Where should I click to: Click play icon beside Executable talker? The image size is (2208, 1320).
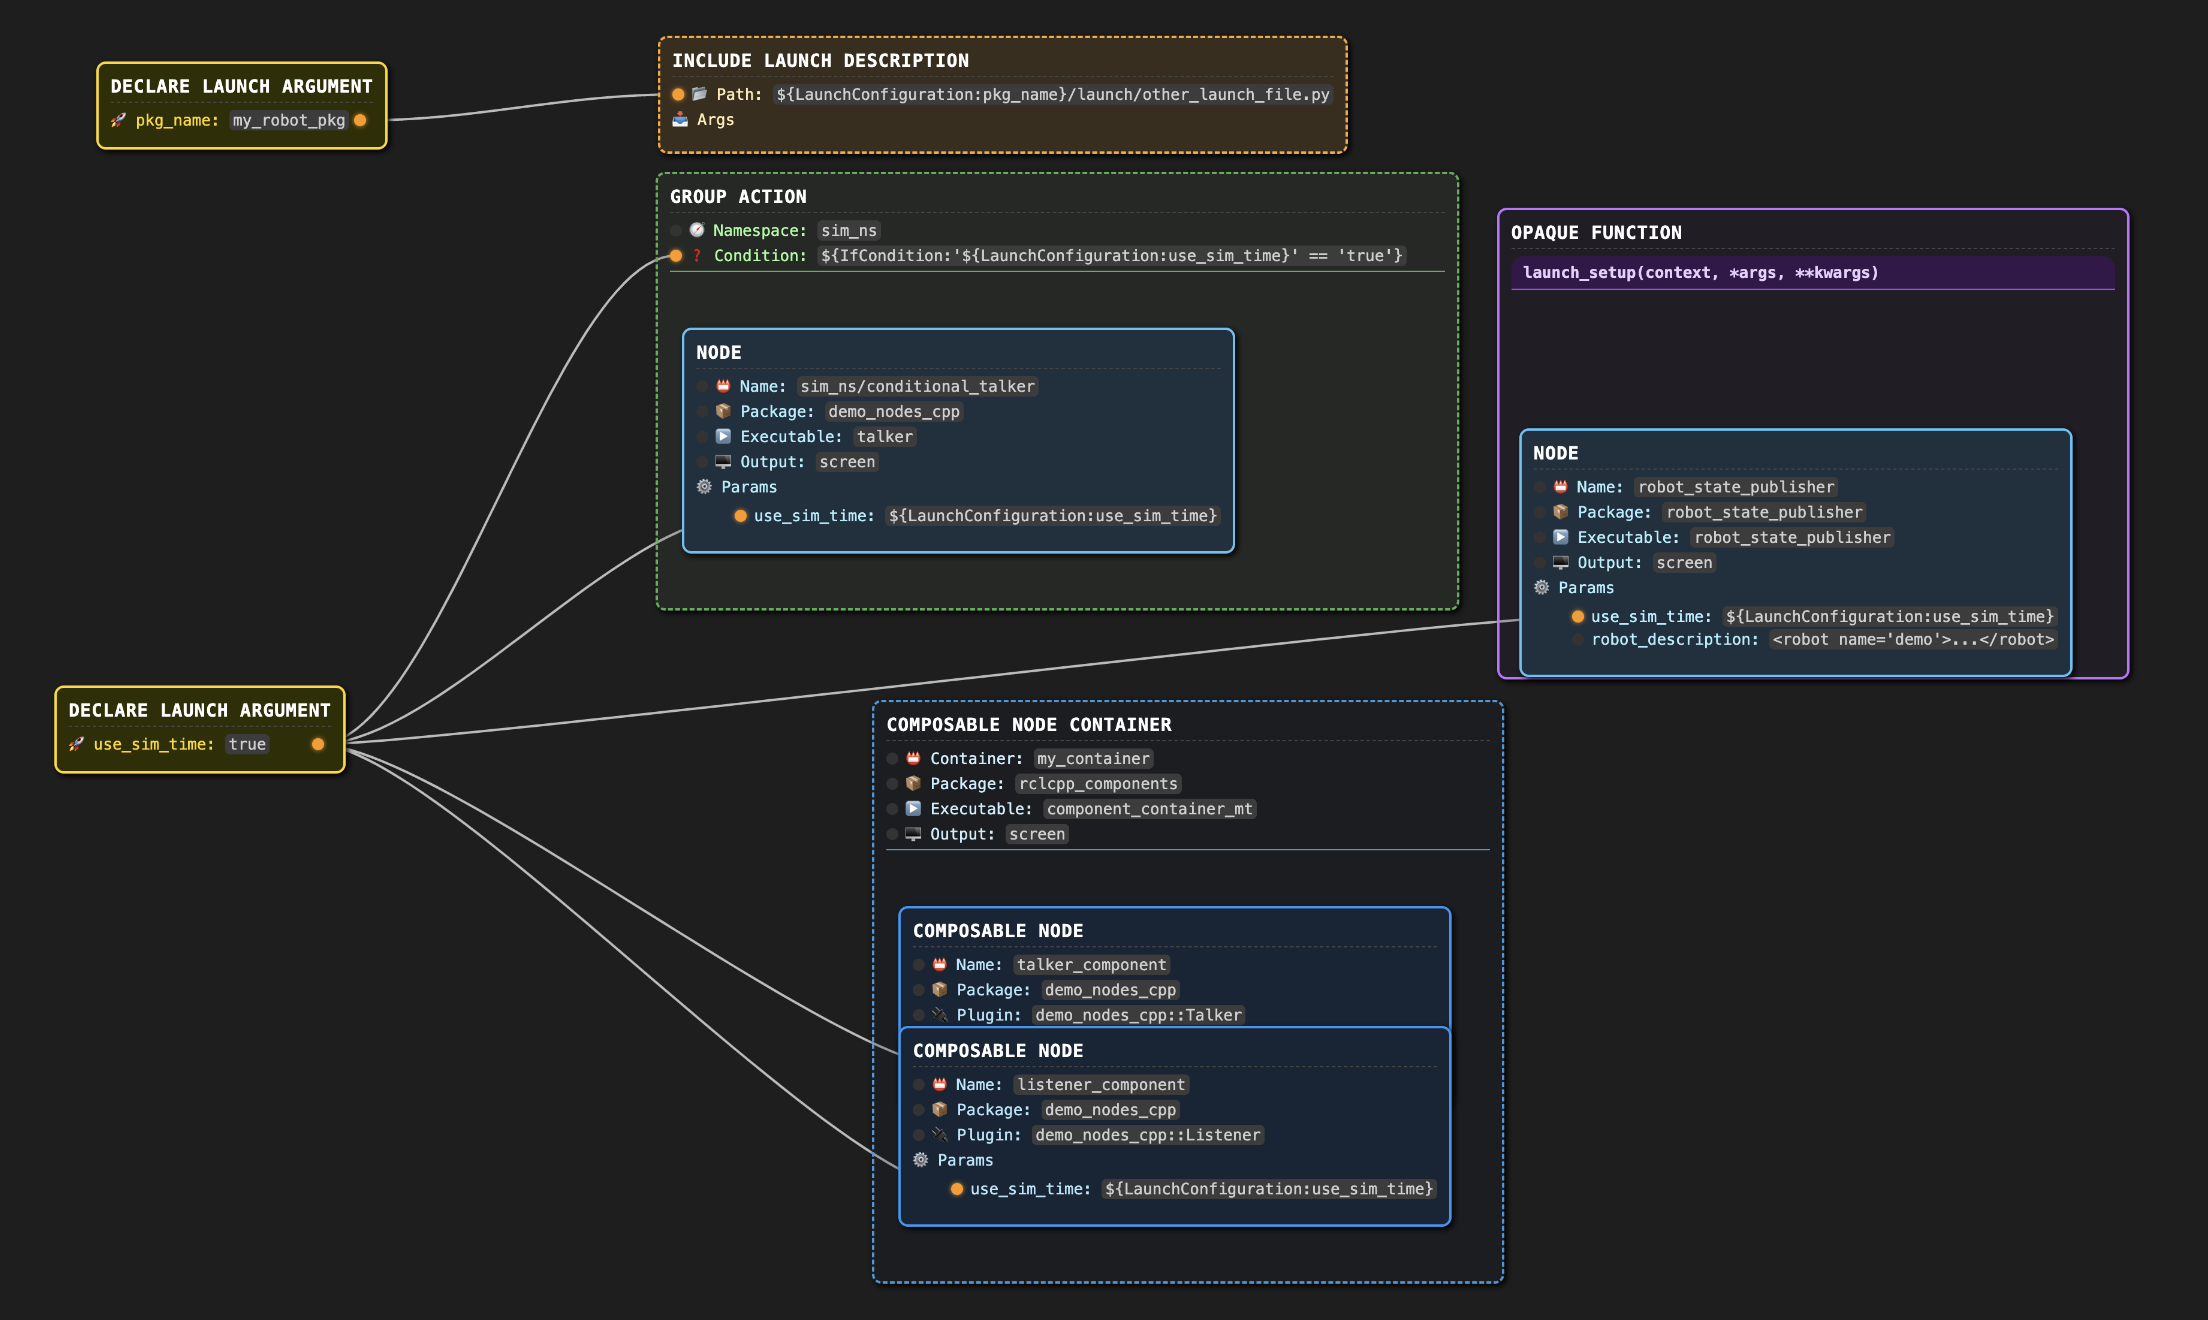723,437
